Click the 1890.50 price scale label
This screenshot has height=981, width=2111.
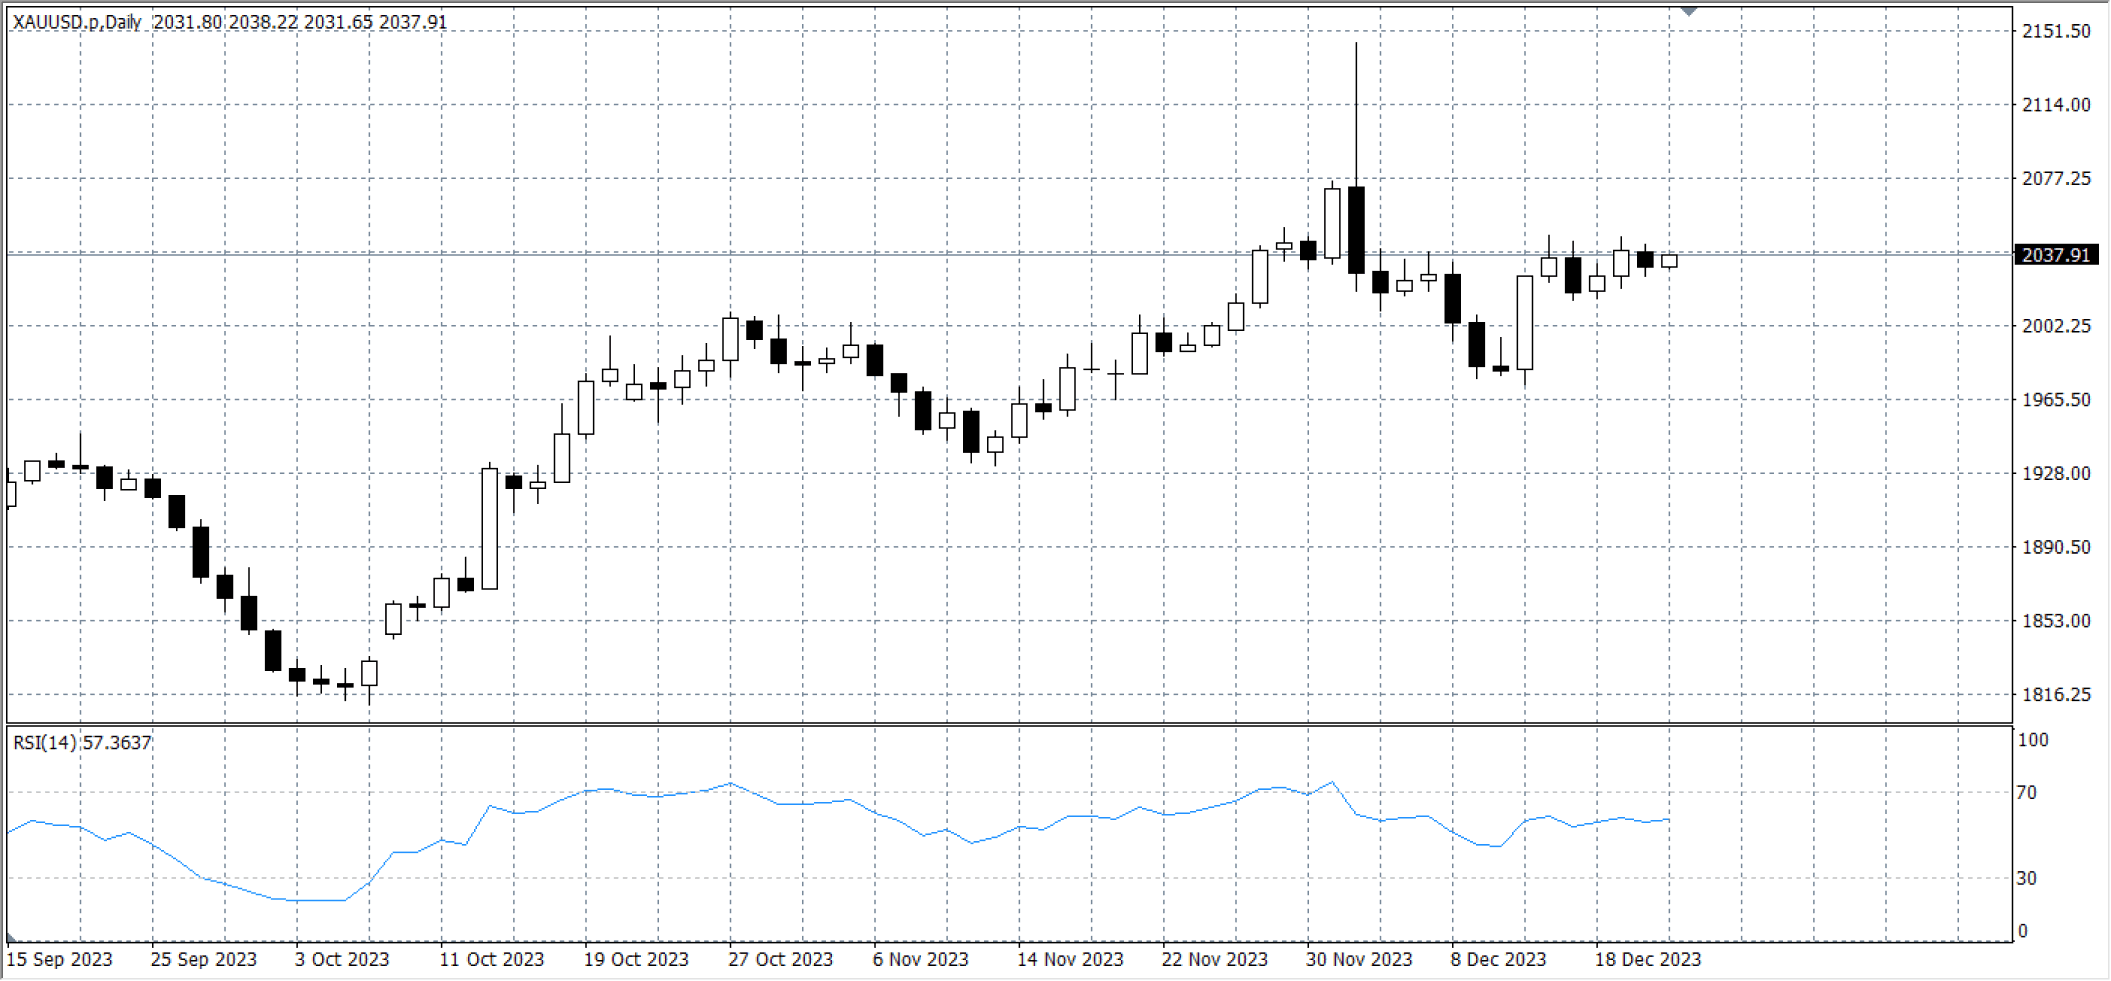coord(2056,547)
